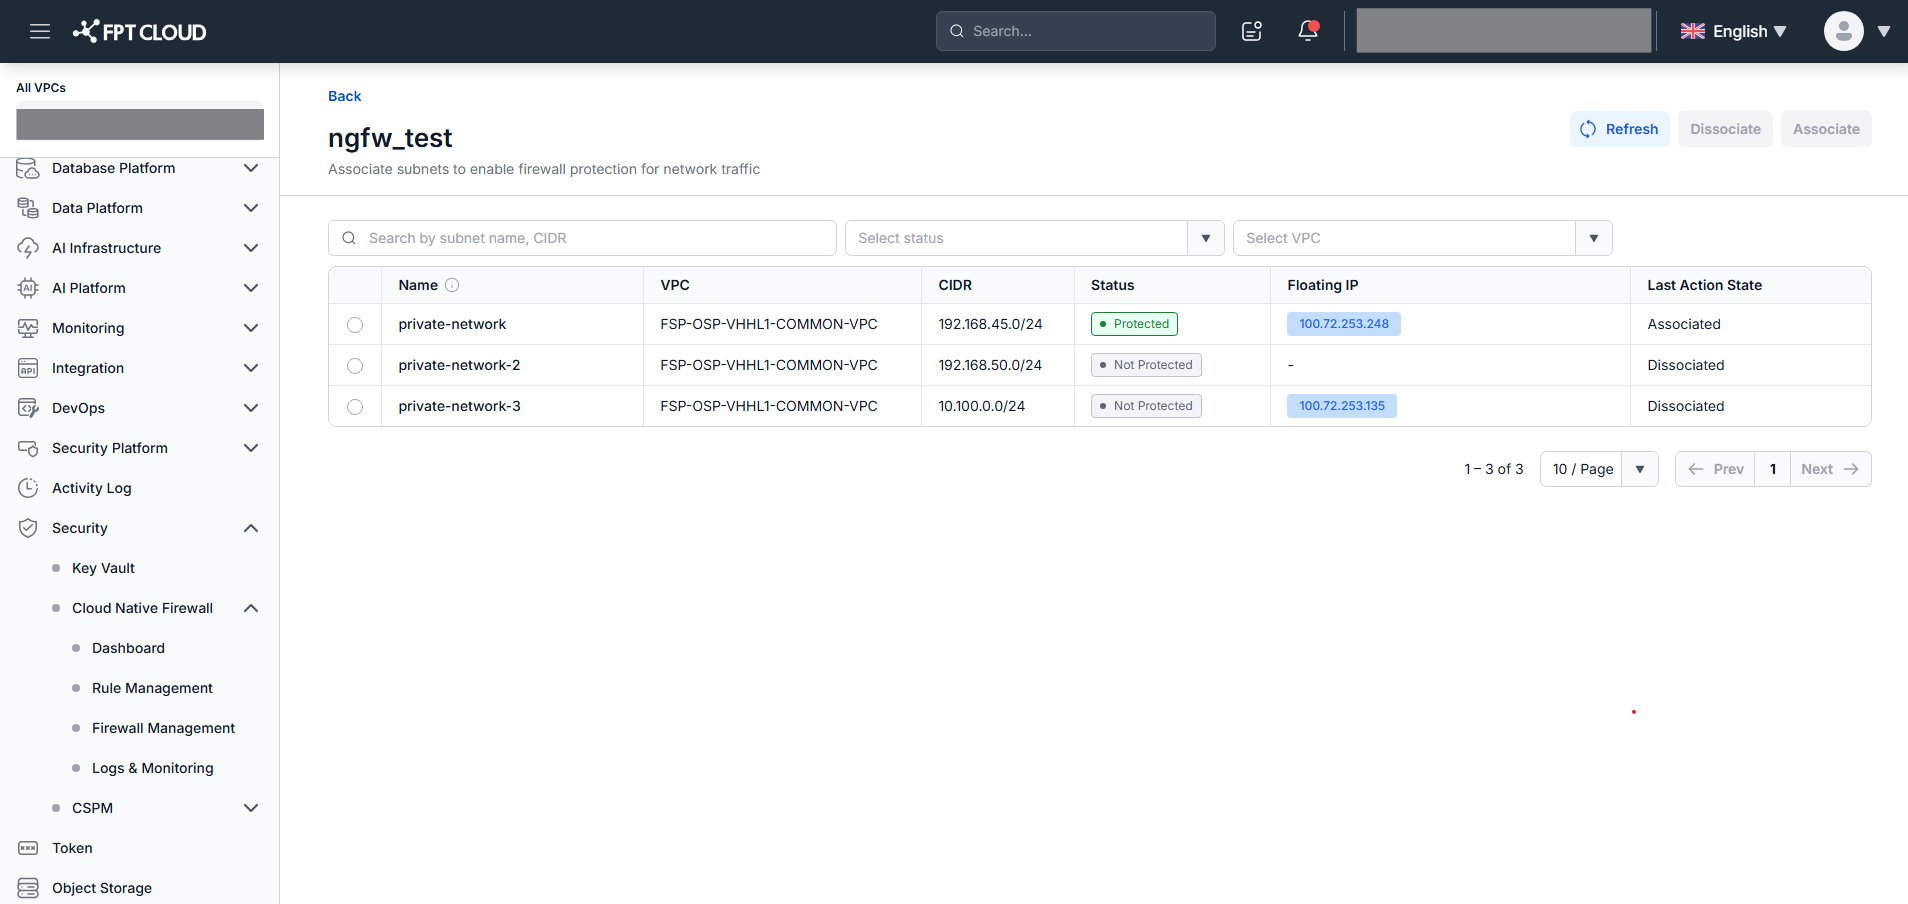Collapse the Security section chevron
The height and width of the screenshot is (904, 1908).
[x=251, y=528]
